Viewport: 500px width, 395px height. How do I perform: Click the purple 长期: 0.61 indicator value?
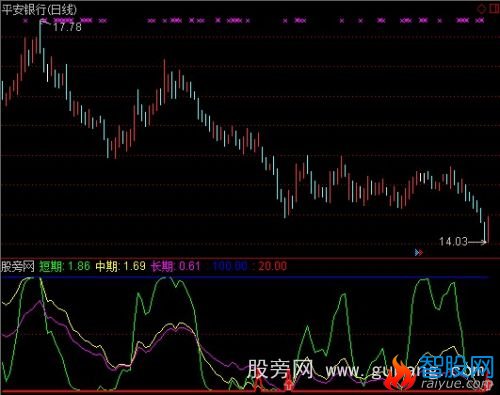click(176, 266)
